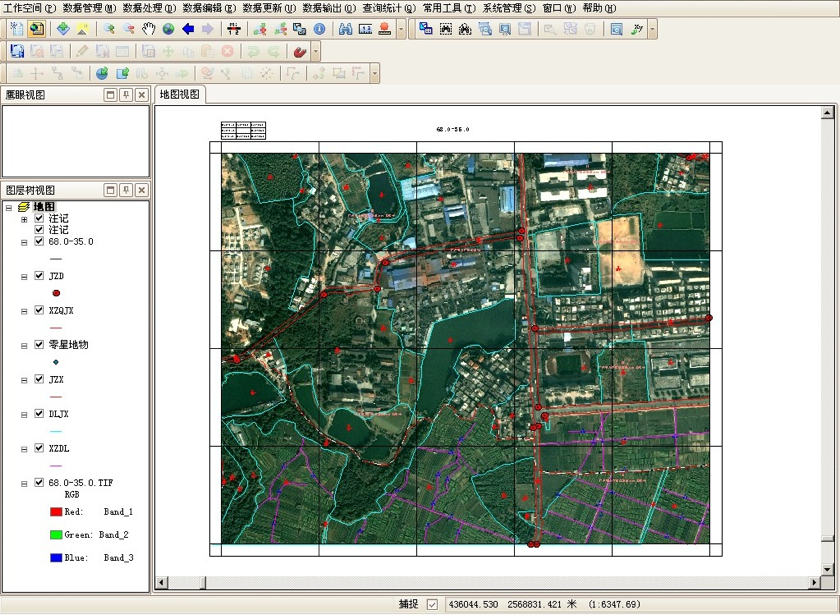The image size is (840, 615).
Task: Hide the 68.0-35.0.TIF raster layer
Action: (39, 483)
